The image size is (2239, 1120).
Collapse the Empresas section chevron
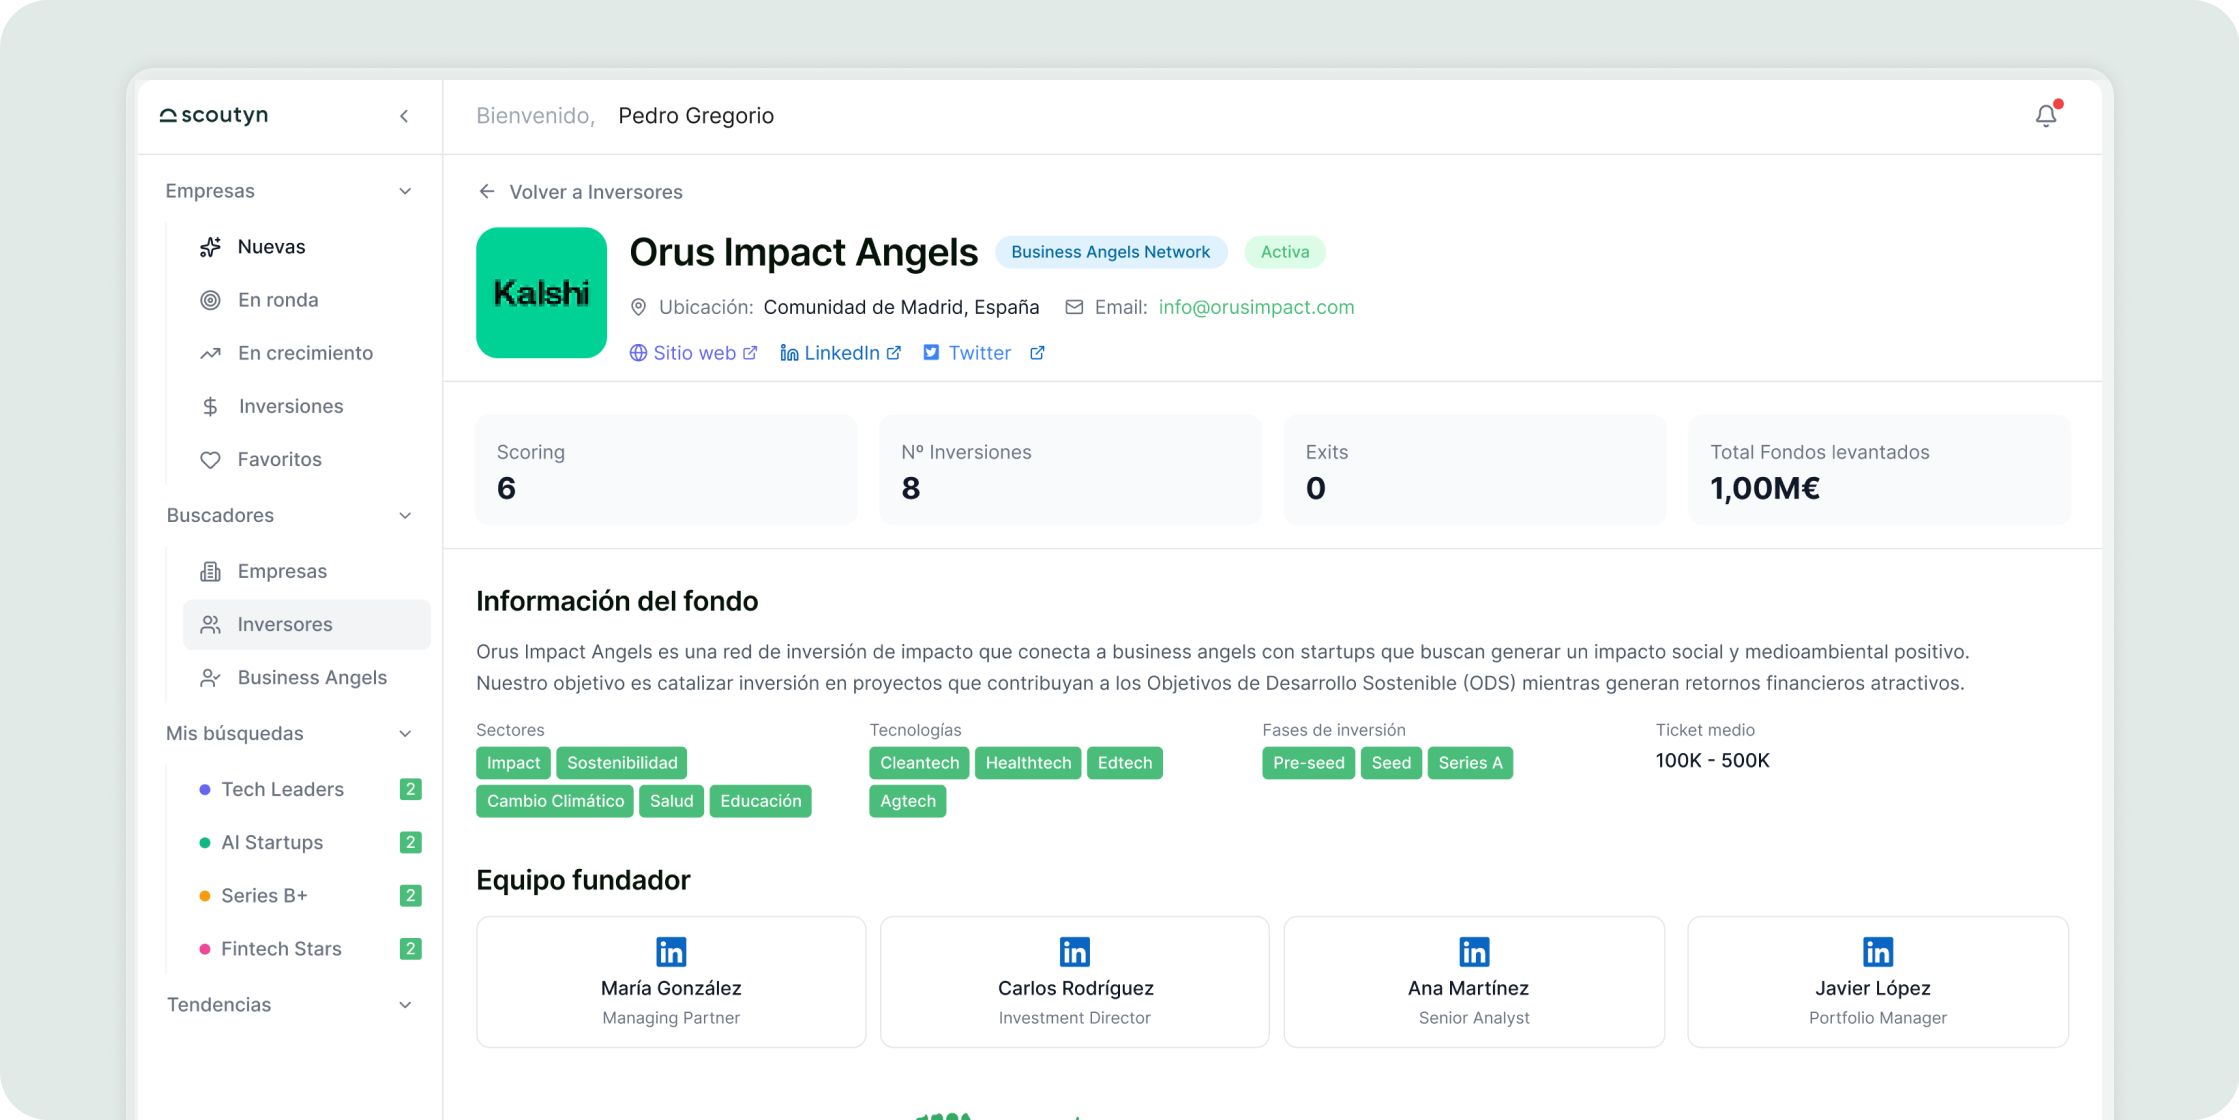(405, 191)
